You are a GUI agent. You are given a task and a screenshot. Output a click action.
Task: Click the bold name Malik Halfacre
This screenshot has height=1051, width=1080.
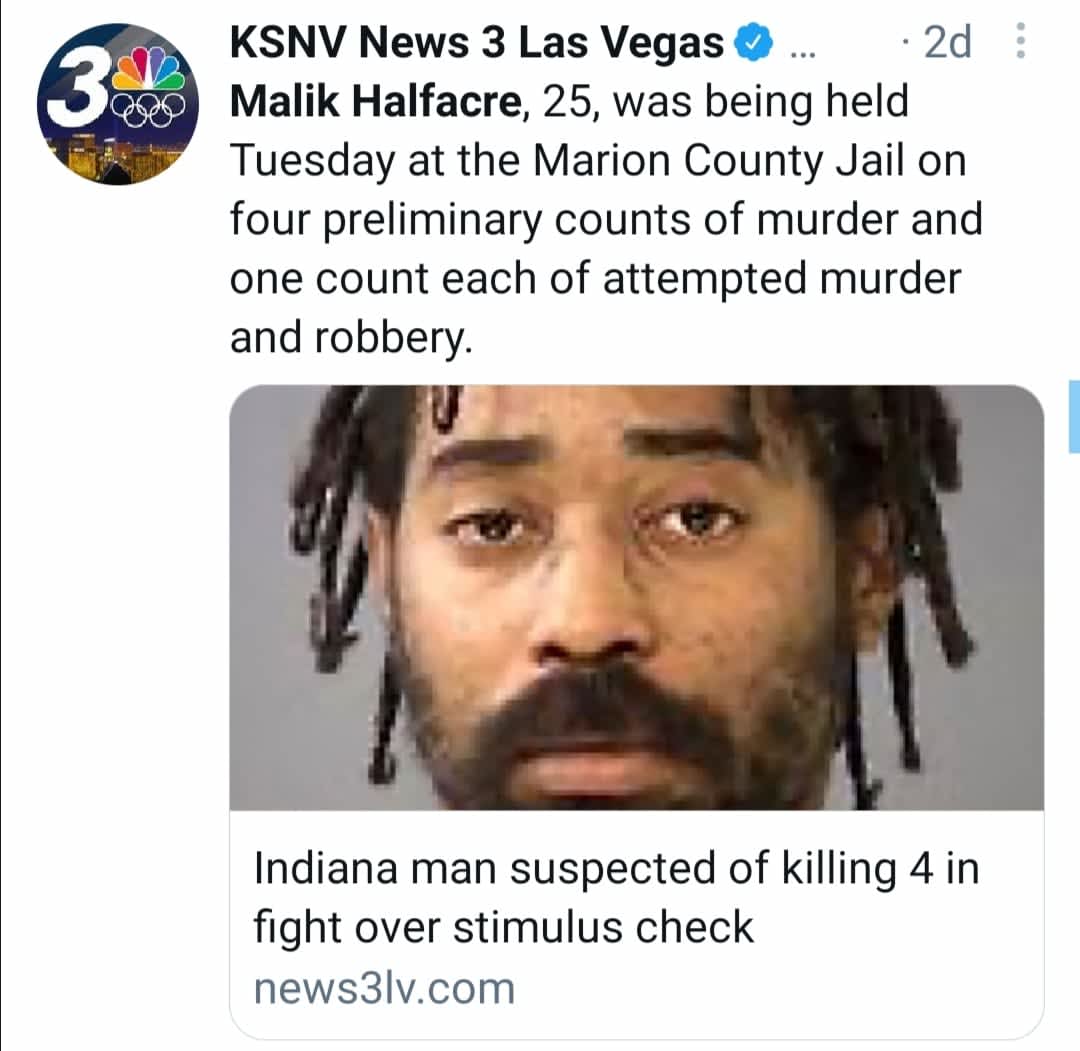377,101
